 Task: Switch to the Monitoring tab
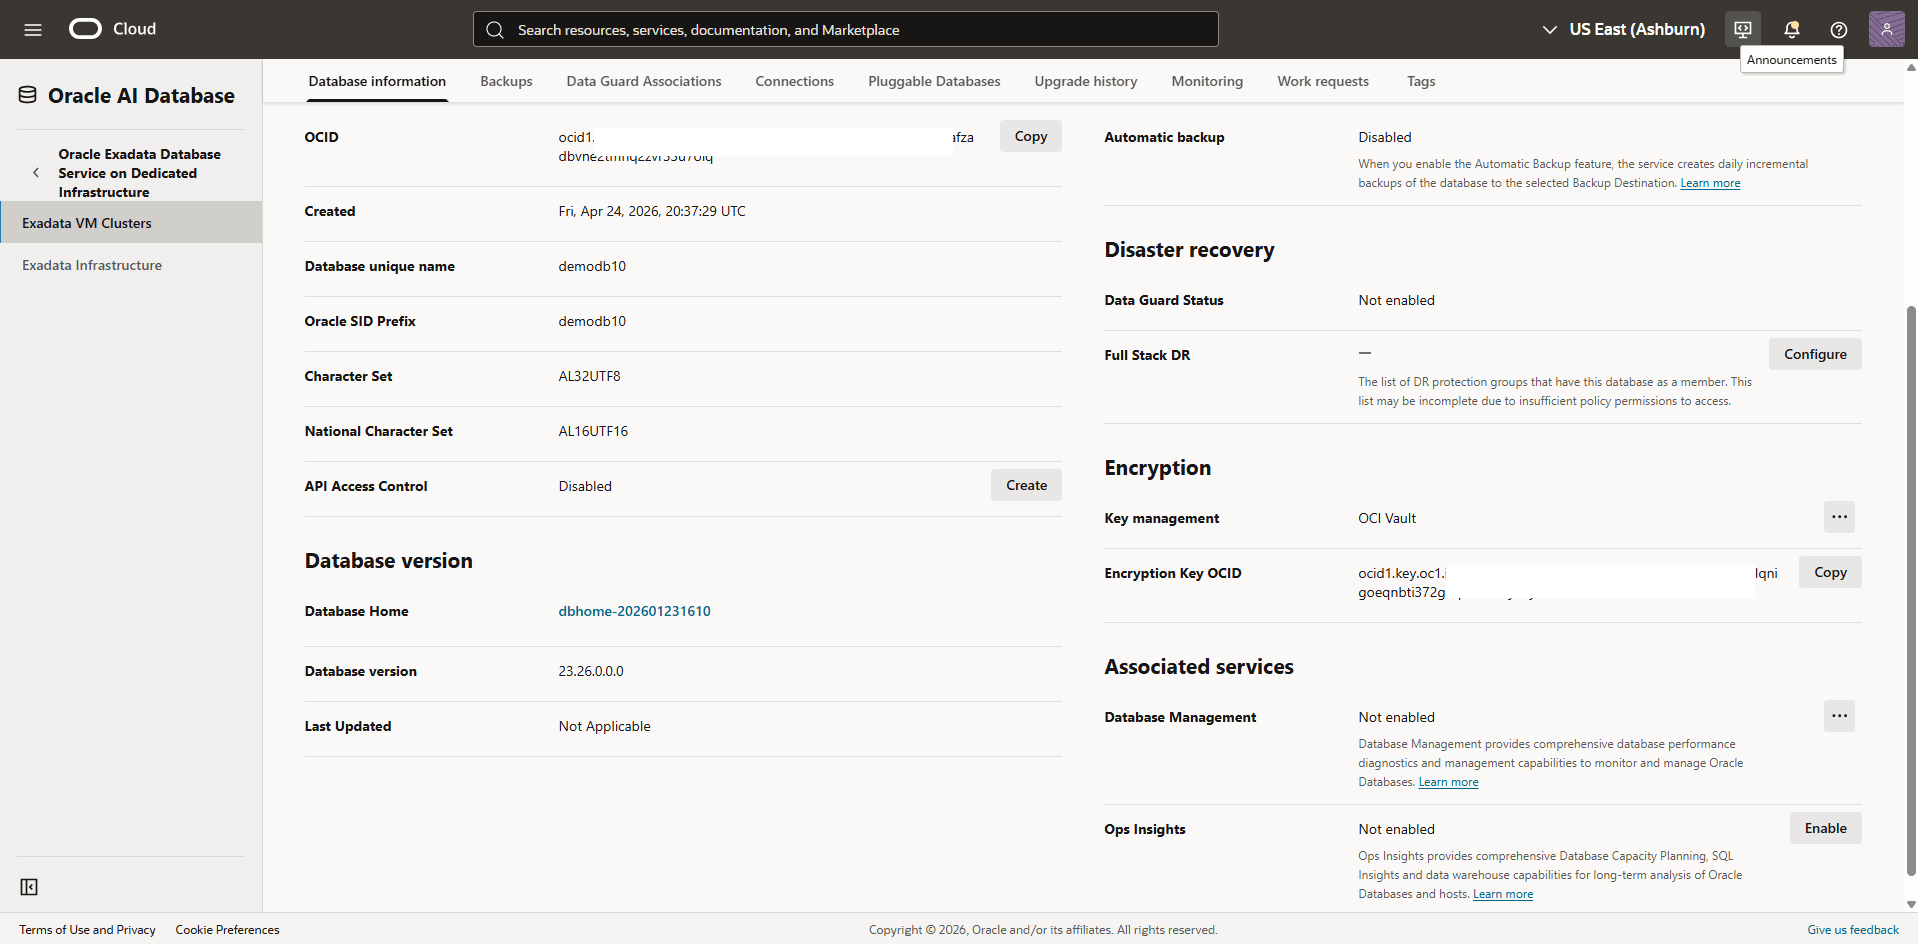click(x=1207, y=81)
